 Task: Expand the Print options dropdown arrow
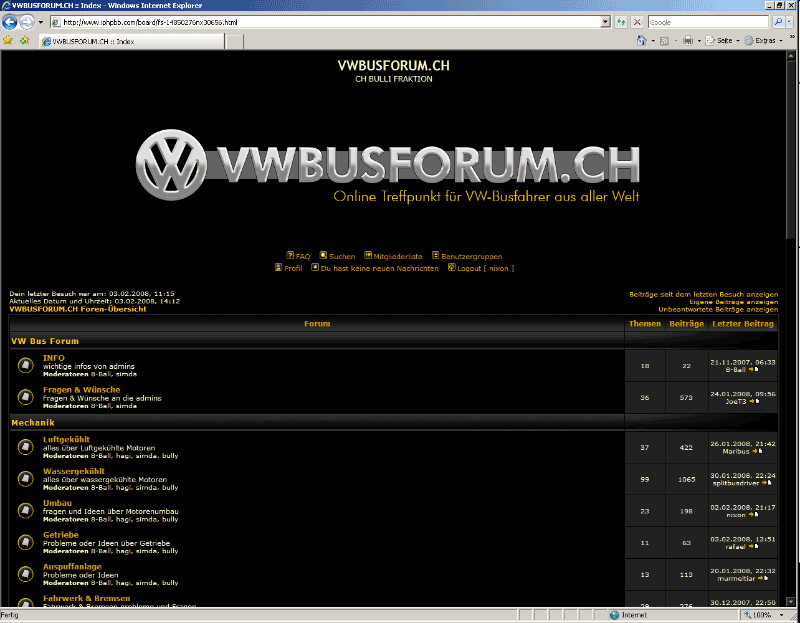699,41
